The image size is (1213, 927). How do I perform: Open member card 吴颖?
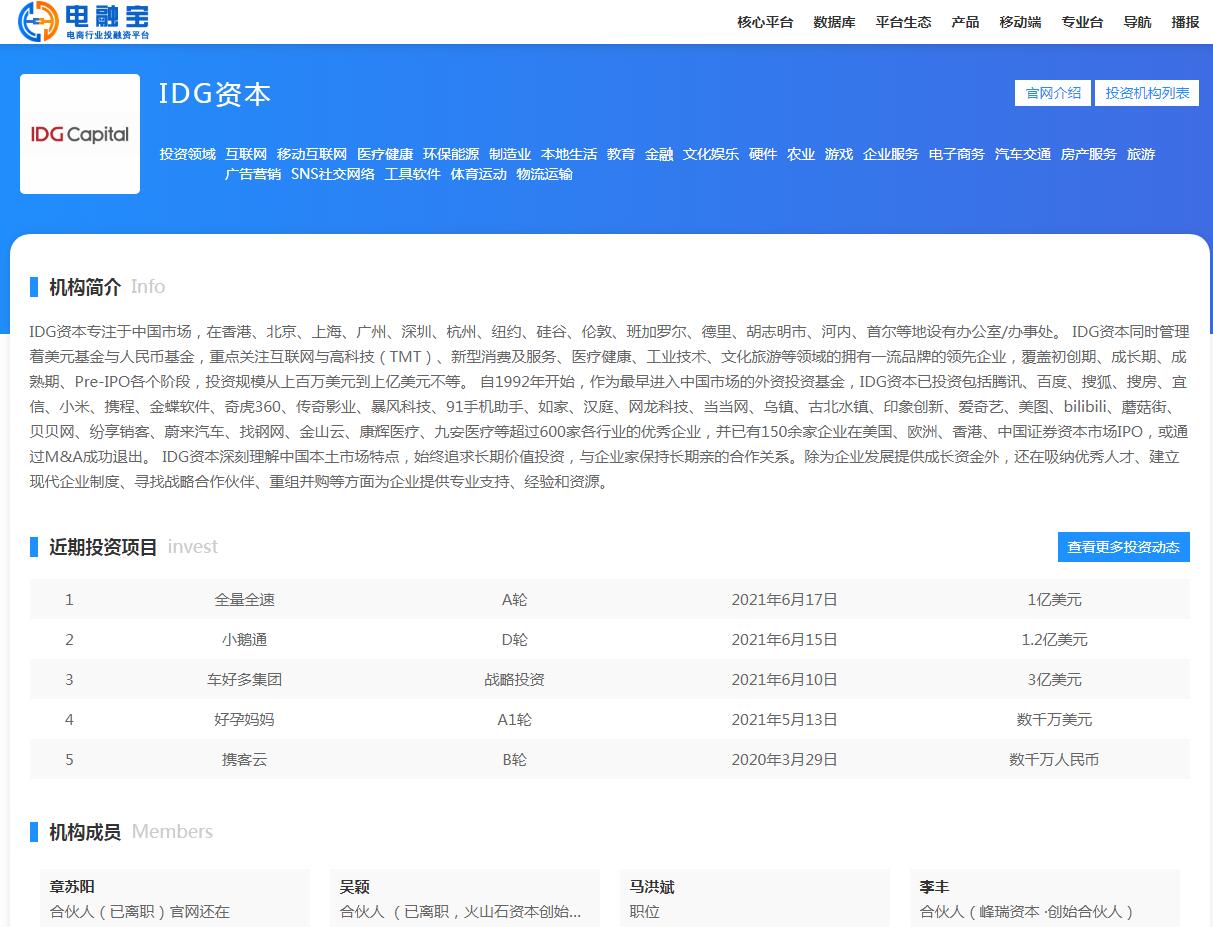465,898
